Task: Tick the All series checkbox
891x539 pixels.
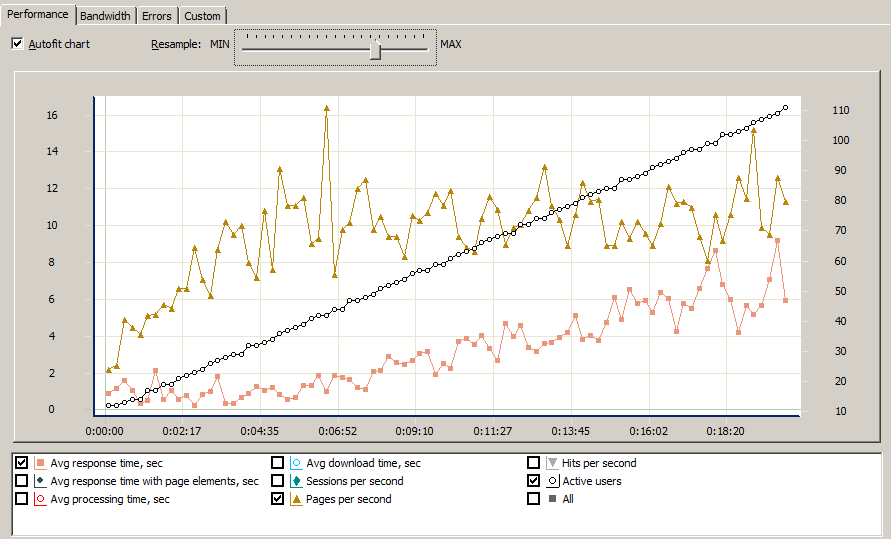Action: point(534,499)
